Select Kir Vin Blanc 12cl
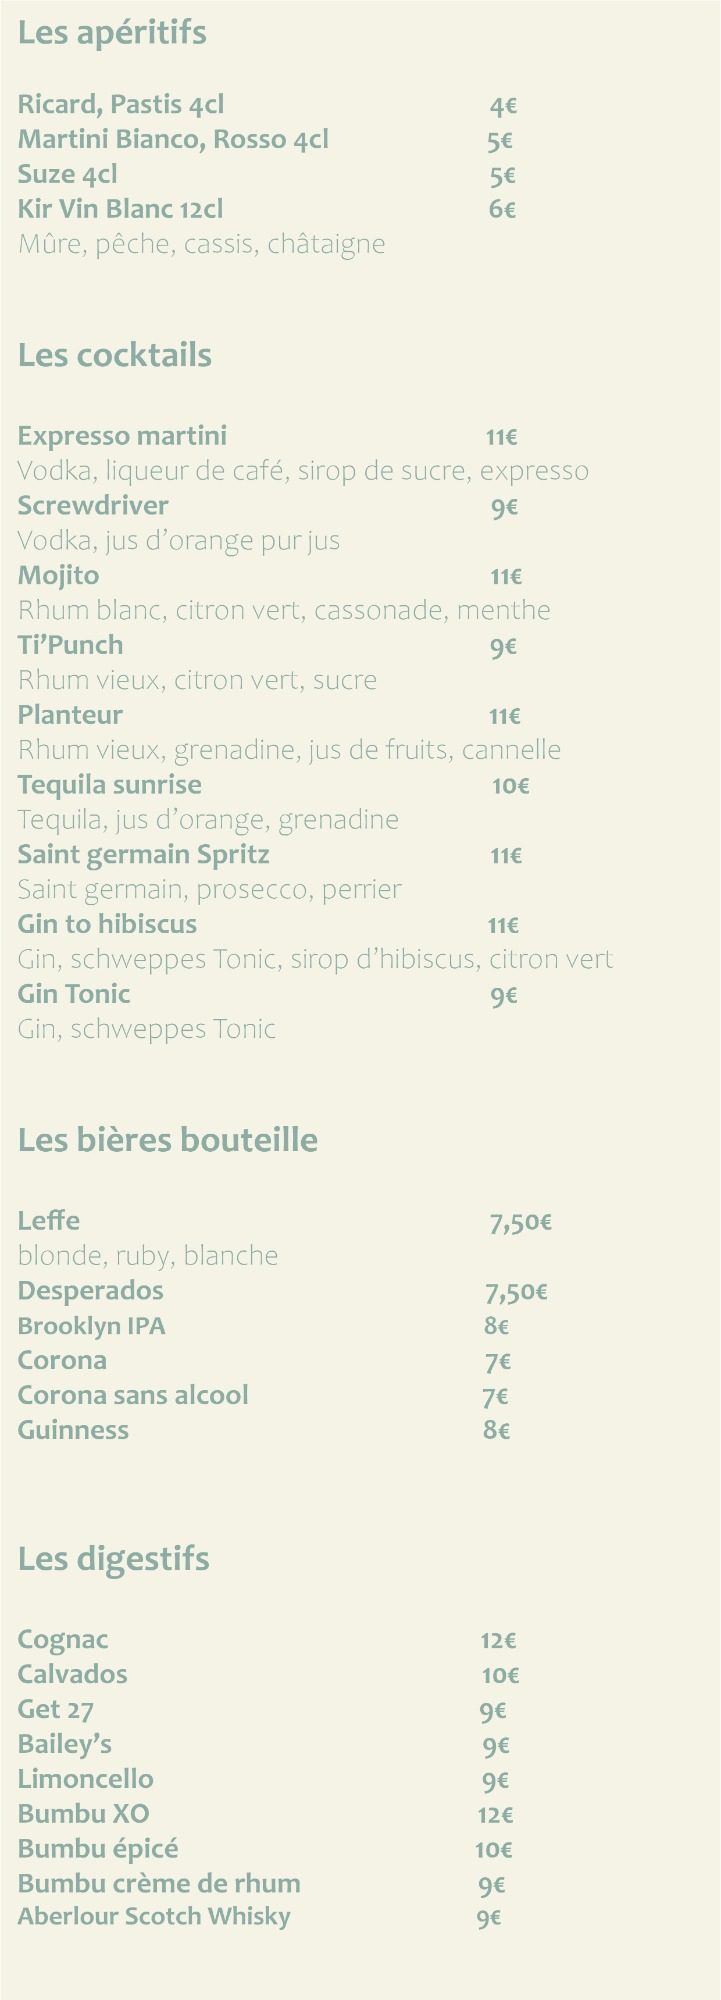 click(x=120, y=209)
